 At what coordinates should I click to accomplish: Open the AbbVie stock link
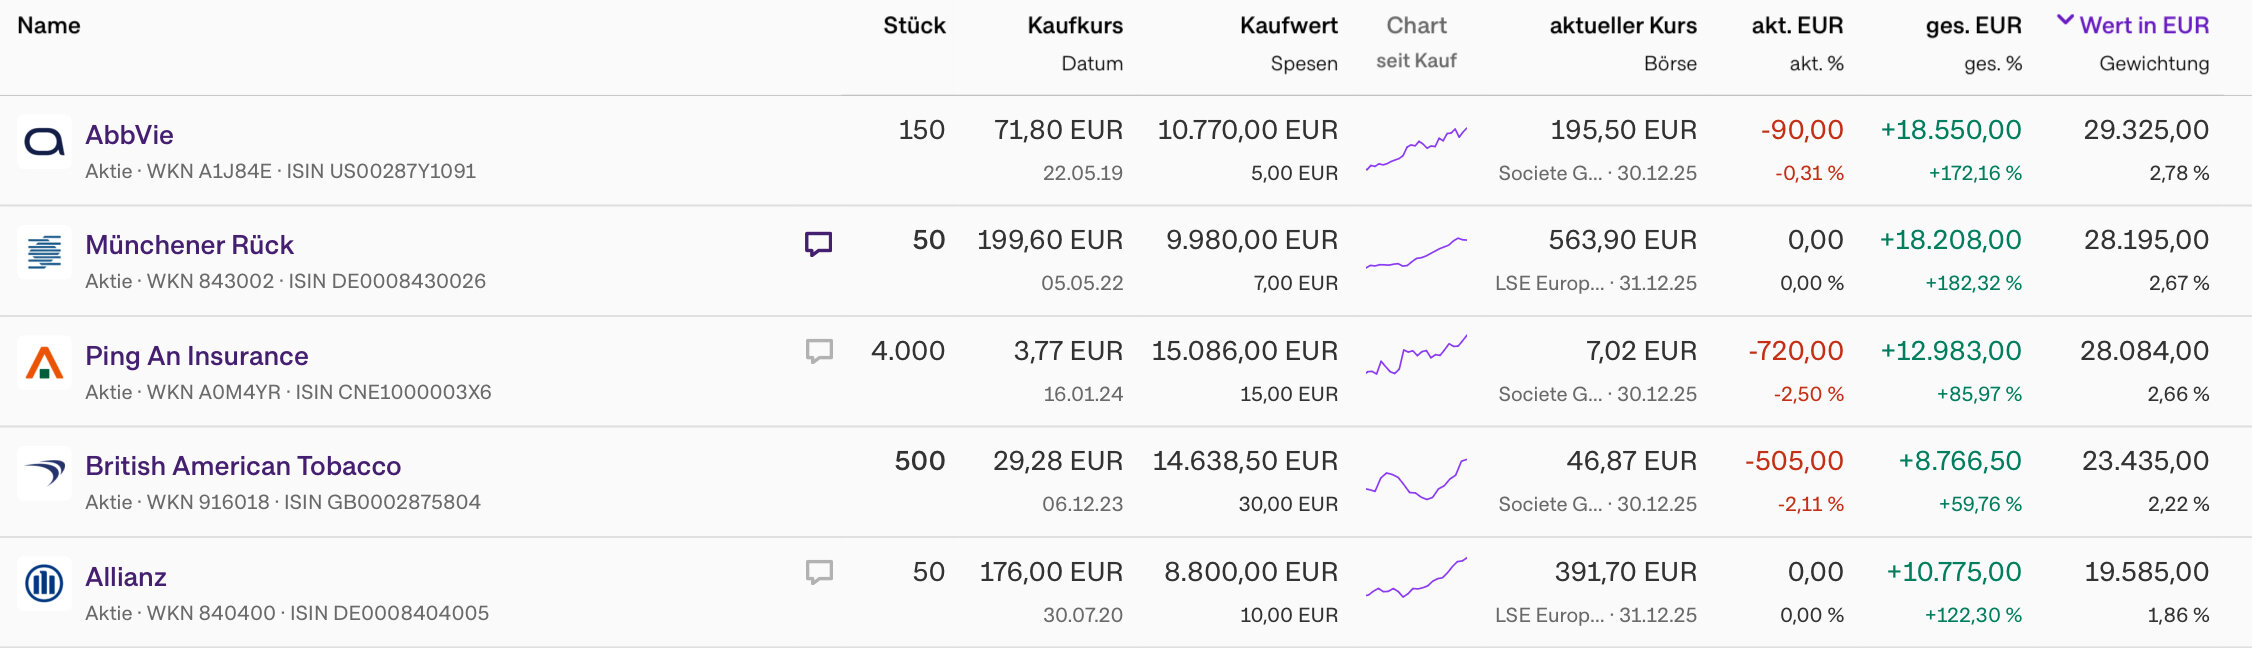pyautogui.click(x=129, y=135)
